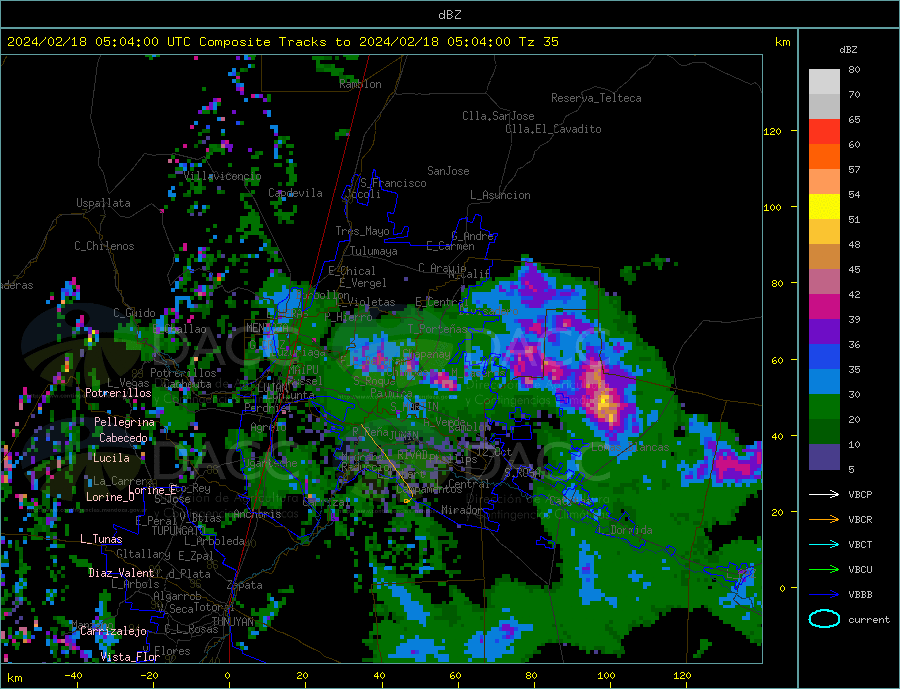Click the Clla.El_Cavadito map label
The height and width of the screenshot is (689, 900).
click(x=553, y=129)
